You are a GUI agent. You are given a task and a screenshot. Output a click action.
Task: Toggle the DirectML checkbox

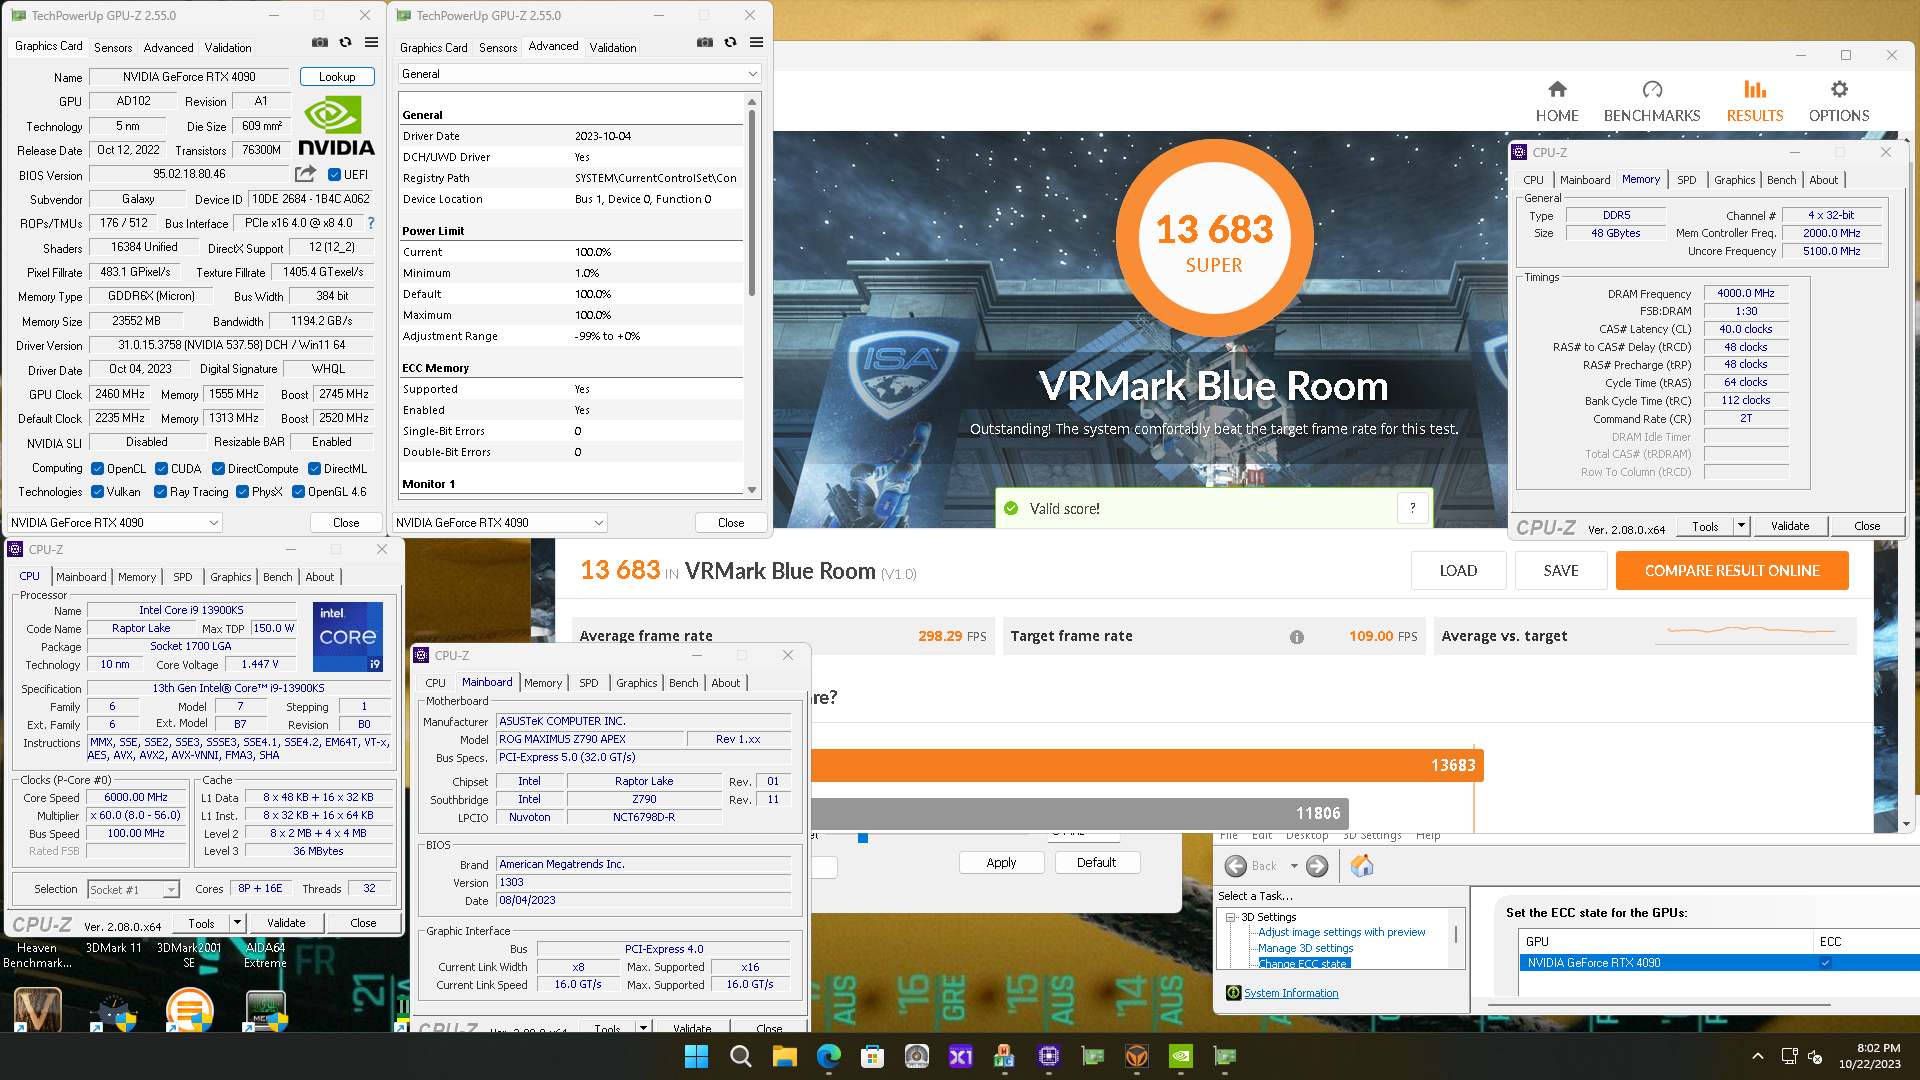point(314,469)
